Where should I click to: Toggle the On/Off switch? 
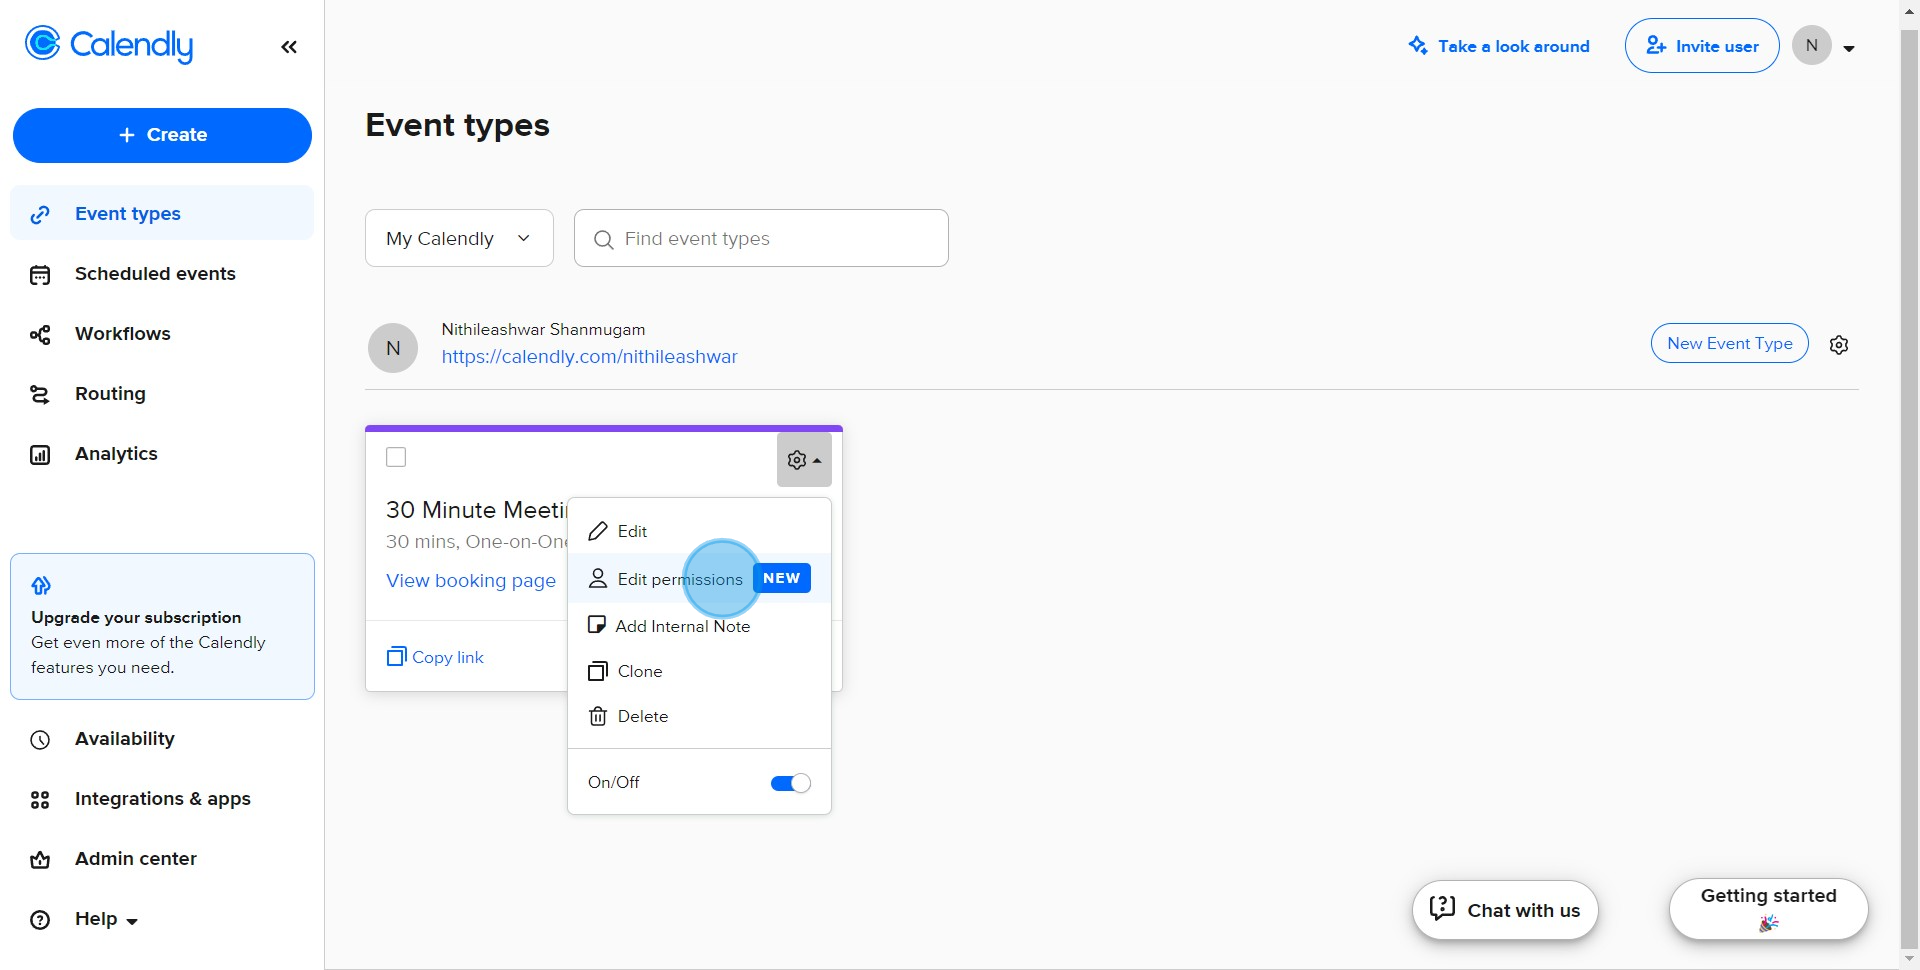pos(790,783)
